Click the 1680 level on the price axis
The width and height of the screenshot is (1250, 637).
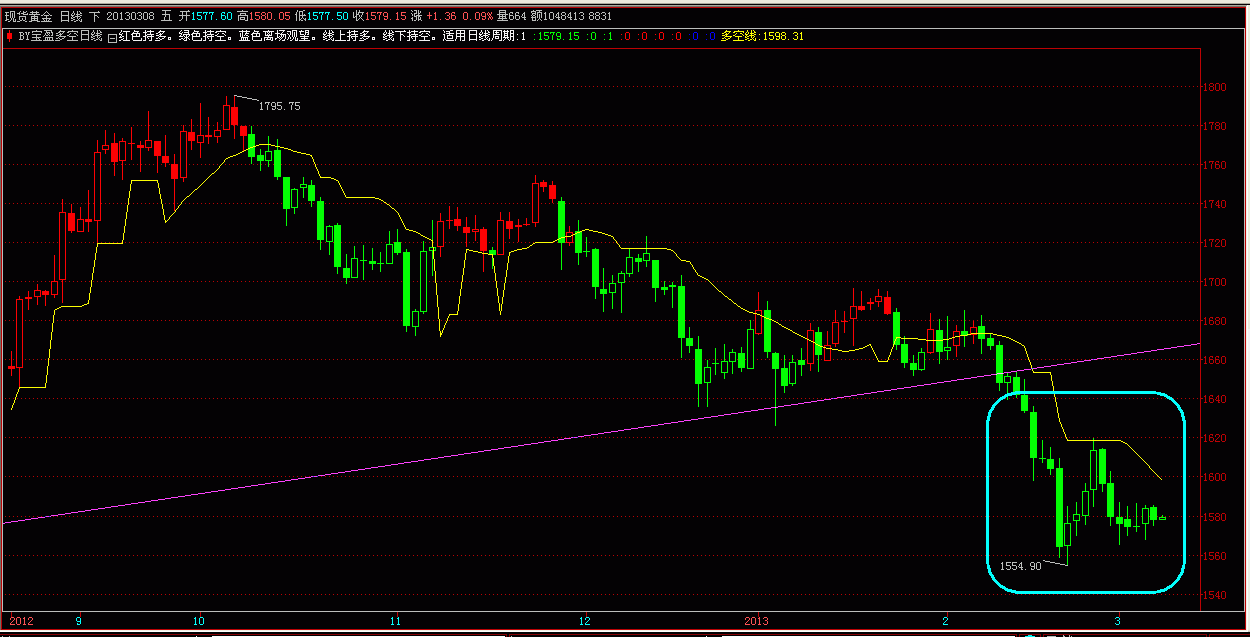pyautogui.click(x=1215, y=321)
